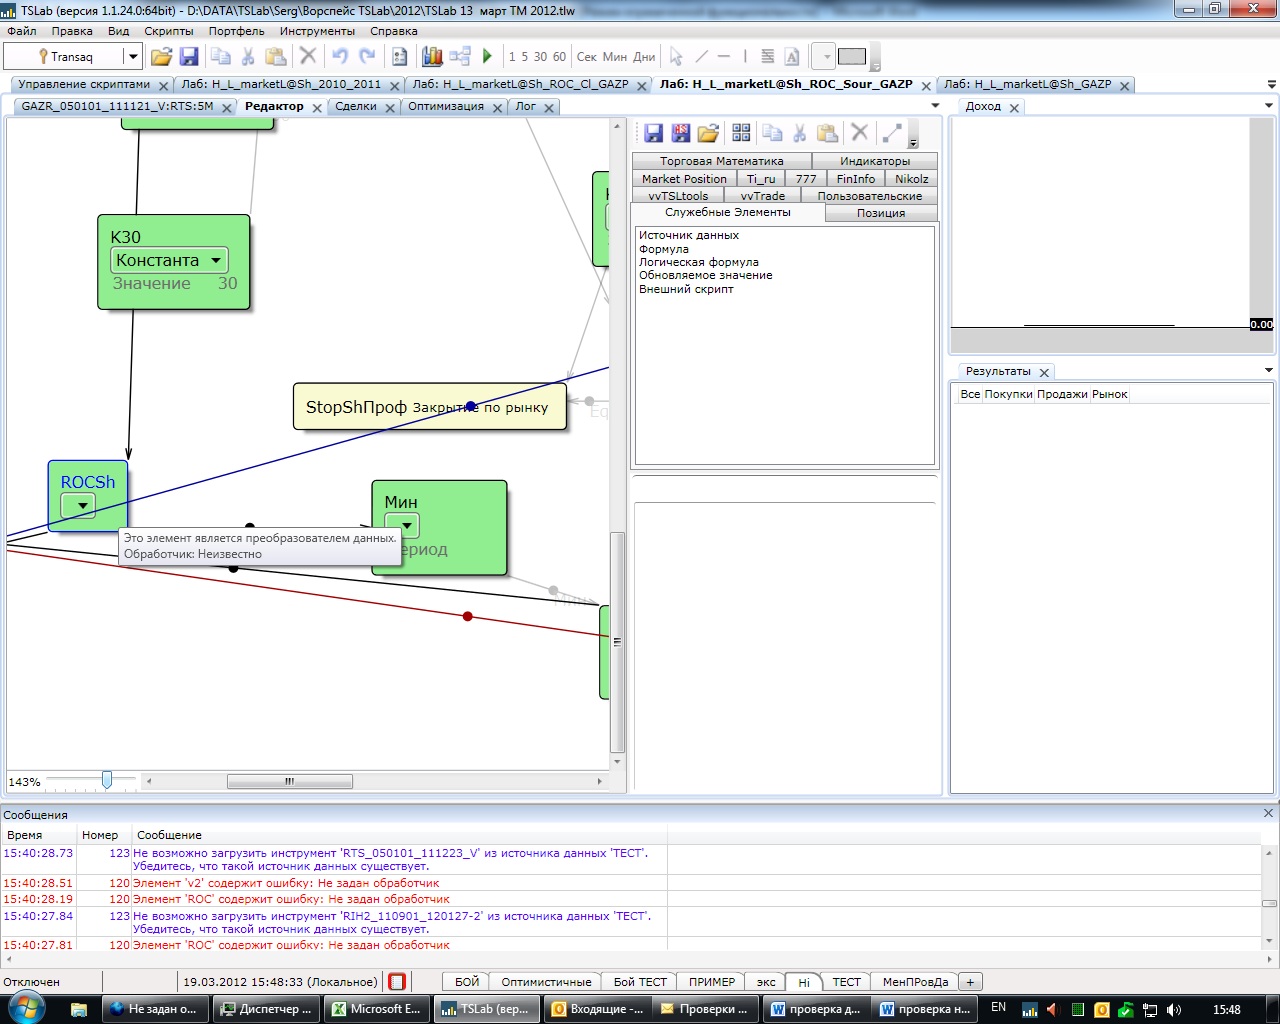Expand the Константа dropdown in K30 block

(216, 260)
